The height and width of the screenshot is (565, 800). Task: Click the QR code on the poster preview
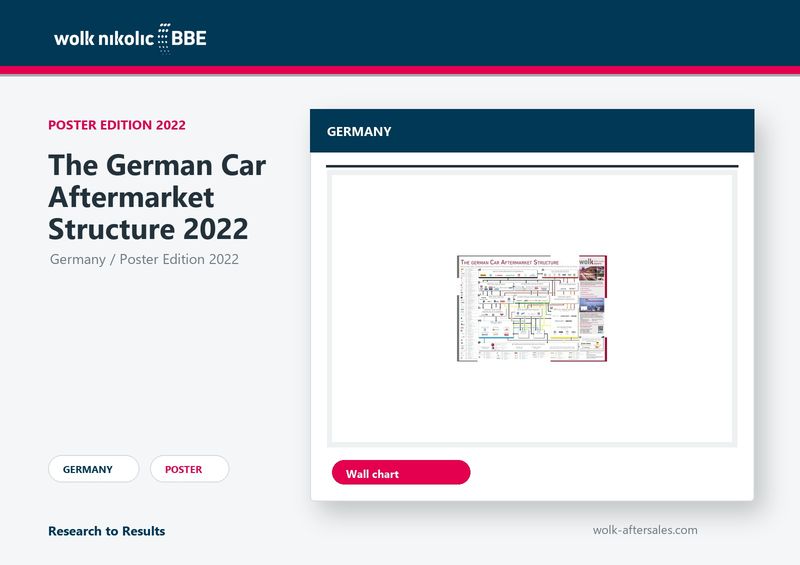(600, 329)
